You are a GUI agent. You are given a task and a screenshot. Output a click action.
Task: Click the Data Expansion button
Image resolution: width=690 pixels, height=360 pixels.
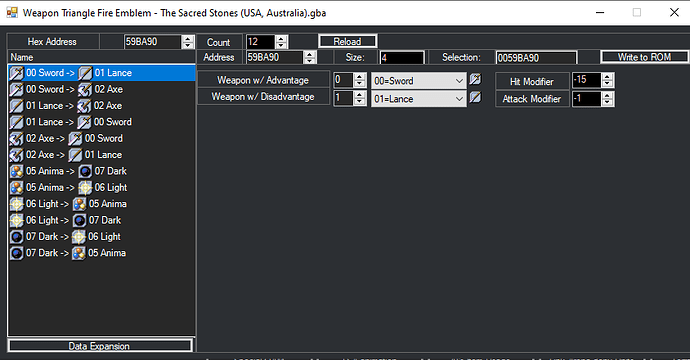click(100, 345)
